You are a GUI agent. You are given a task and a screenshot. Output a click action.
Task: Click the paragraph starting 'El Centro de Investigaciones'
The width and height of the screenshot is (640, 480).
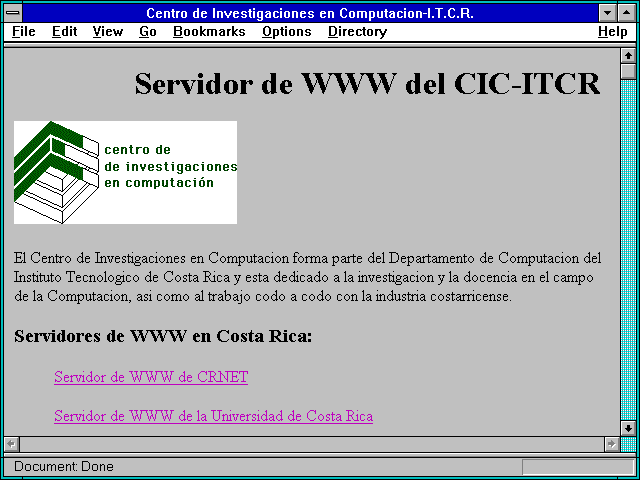tap(307, 277)
